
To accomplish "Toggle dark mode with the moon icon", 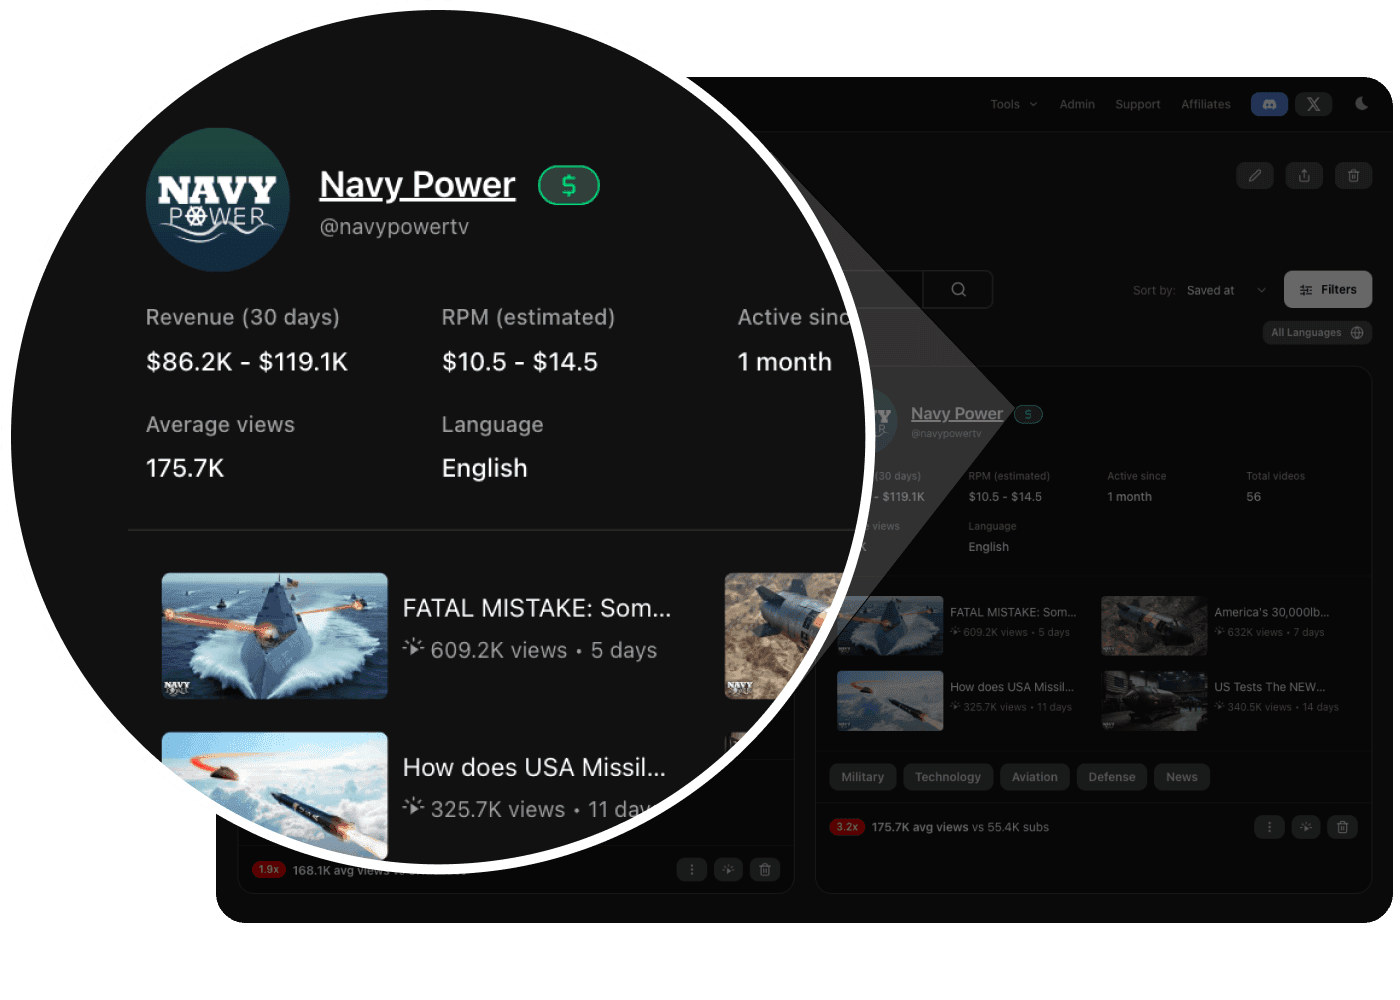I will click(1362, 104).
